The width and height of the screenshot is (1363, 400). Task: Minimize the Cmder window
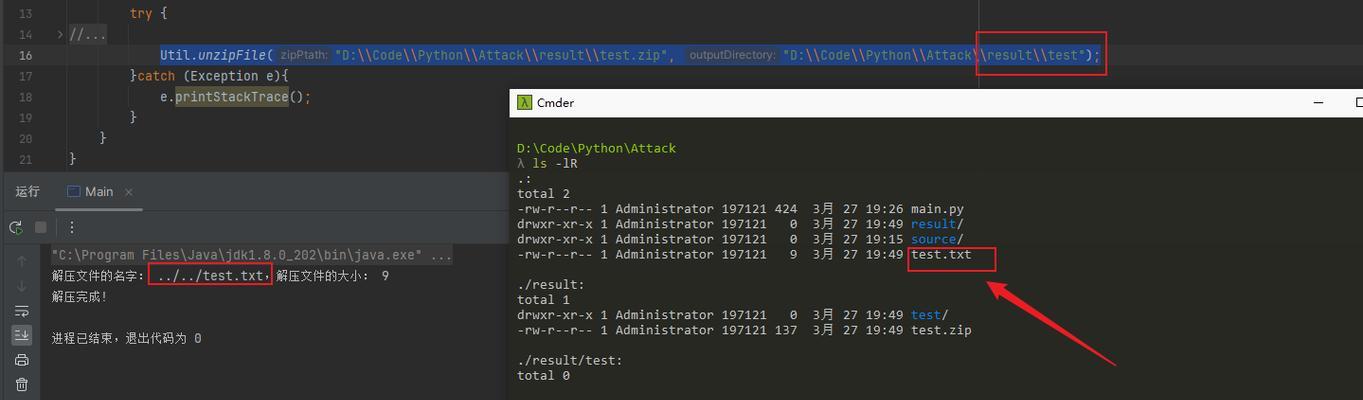(x=1318, y=102)
